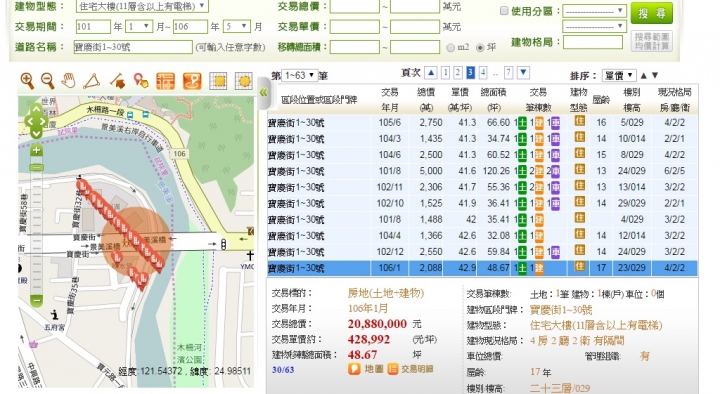Open the end month dropdown

[x=236, y=27]
